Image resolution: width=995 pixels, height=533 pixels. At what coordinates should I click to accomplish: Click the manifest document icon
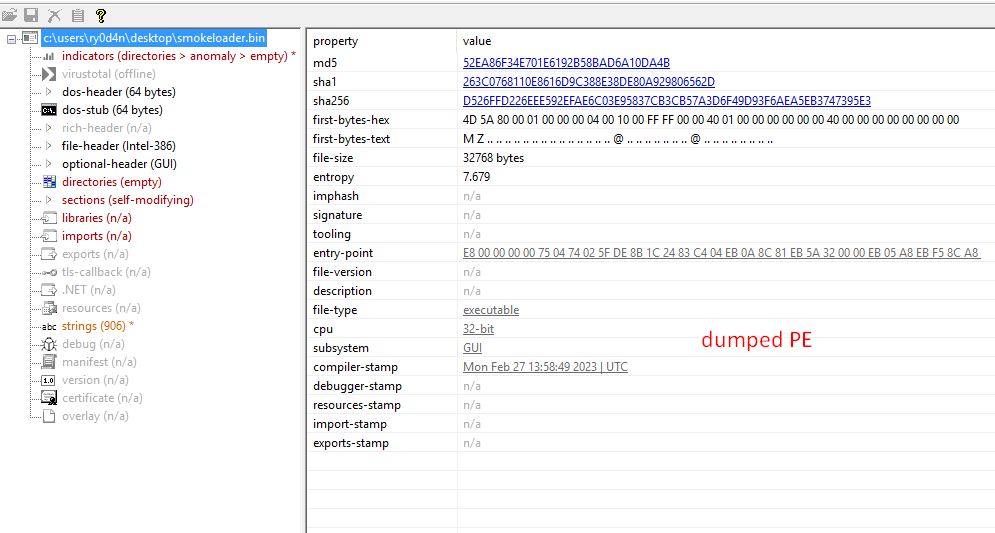coord(49,362)
